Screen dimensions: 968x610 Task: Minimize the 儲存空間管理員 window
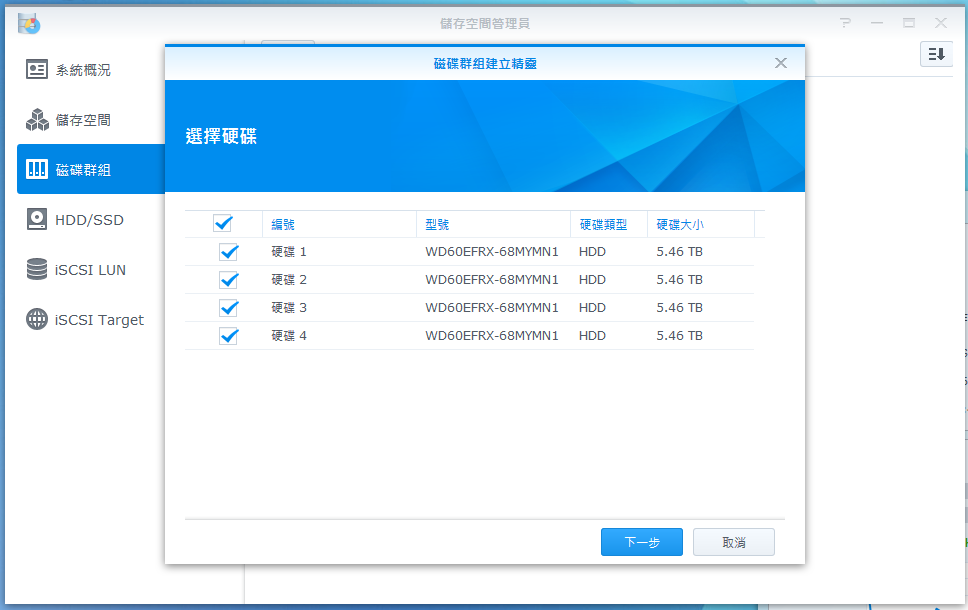click(877, 23)
